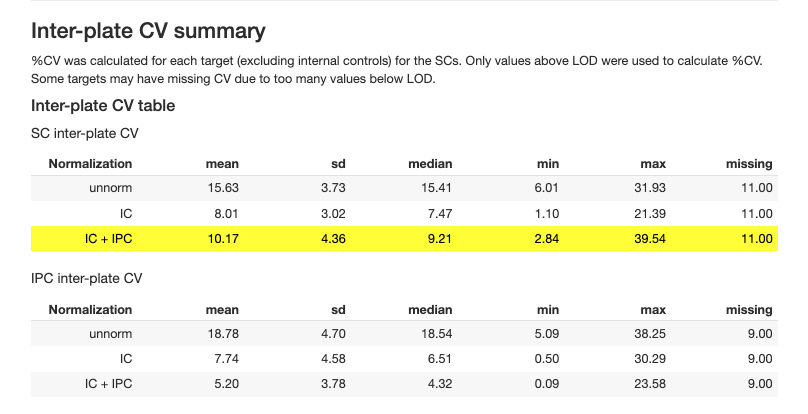Click the missing header in SC table
Viewport: 808px width, 414px height.
click(x=749, y=163)
